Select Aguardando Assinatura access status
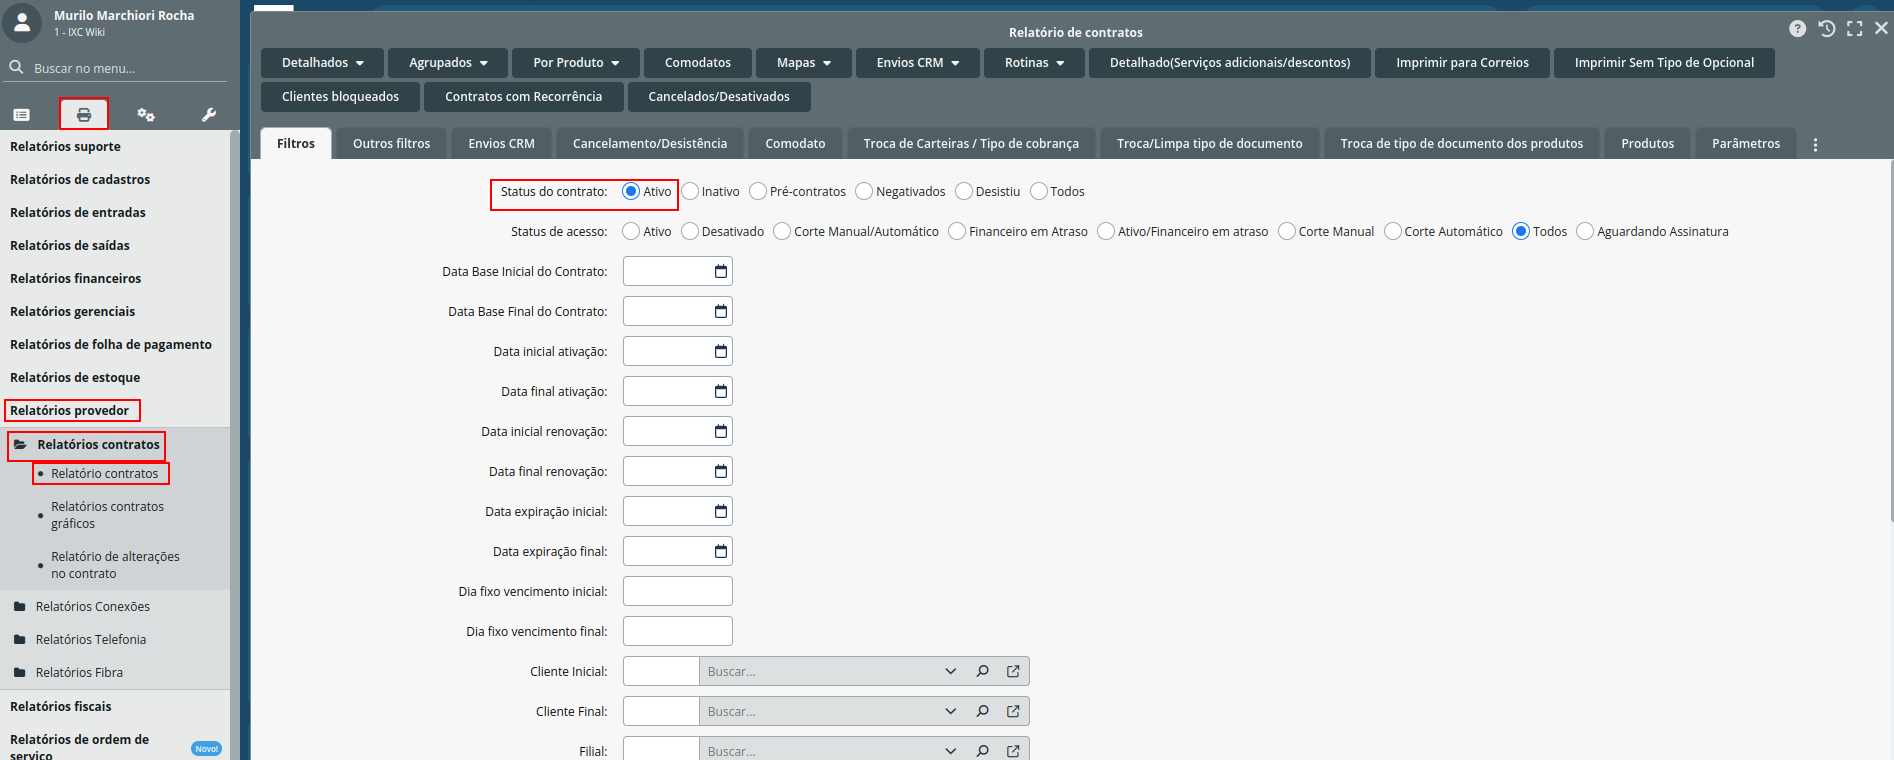Viewport: 1894px width, 760px height. [x=1585, y=231]
